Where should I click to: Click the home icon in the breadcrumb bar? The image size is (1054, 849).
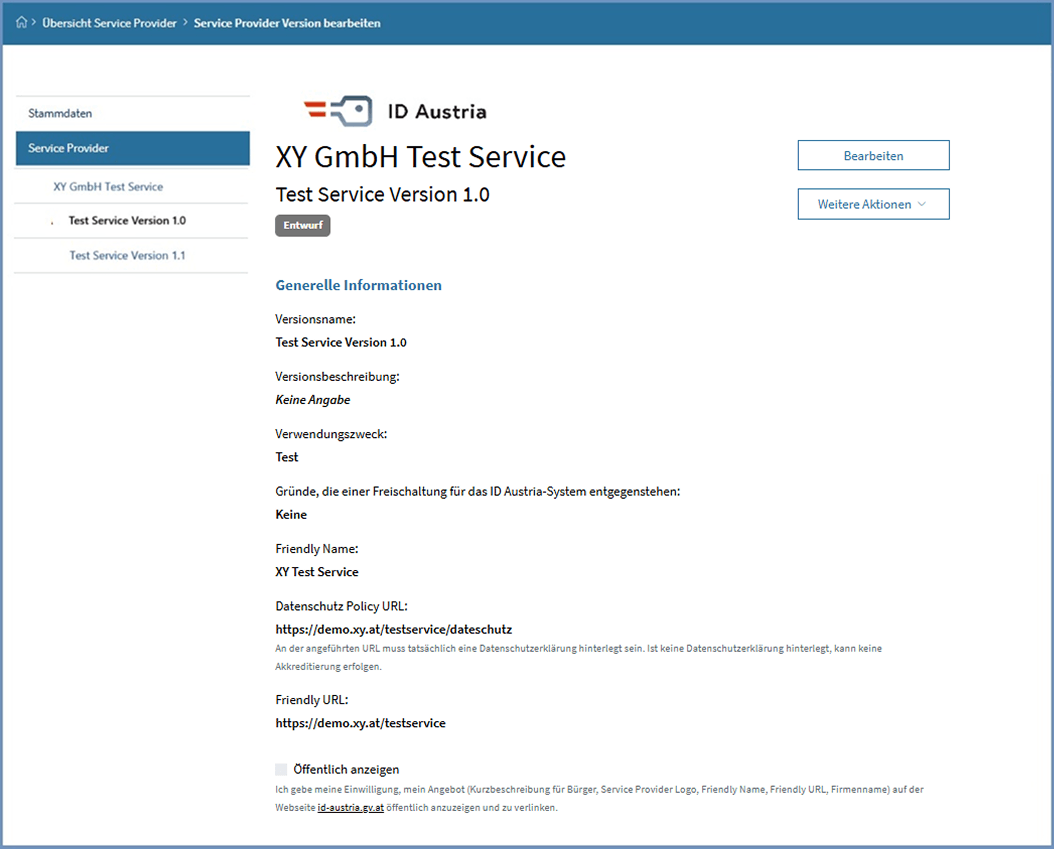[x=21, y=22]
